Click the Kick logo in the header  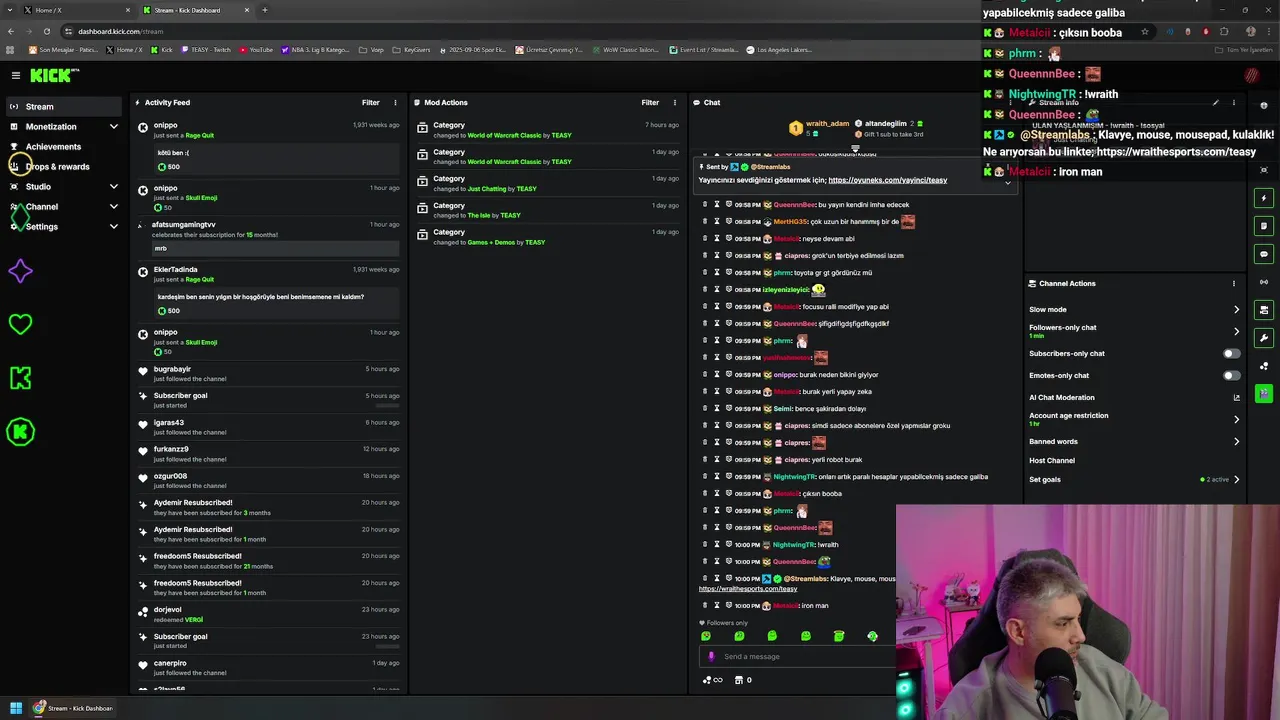pos(52,75)
